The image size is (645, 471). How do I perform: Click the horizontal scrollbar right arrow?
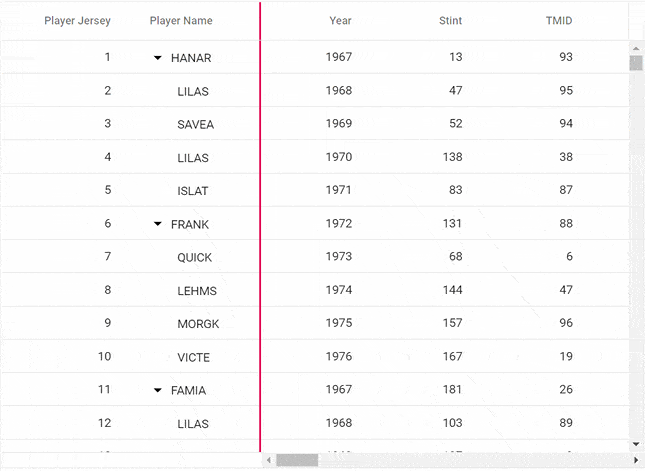(636, 460)
